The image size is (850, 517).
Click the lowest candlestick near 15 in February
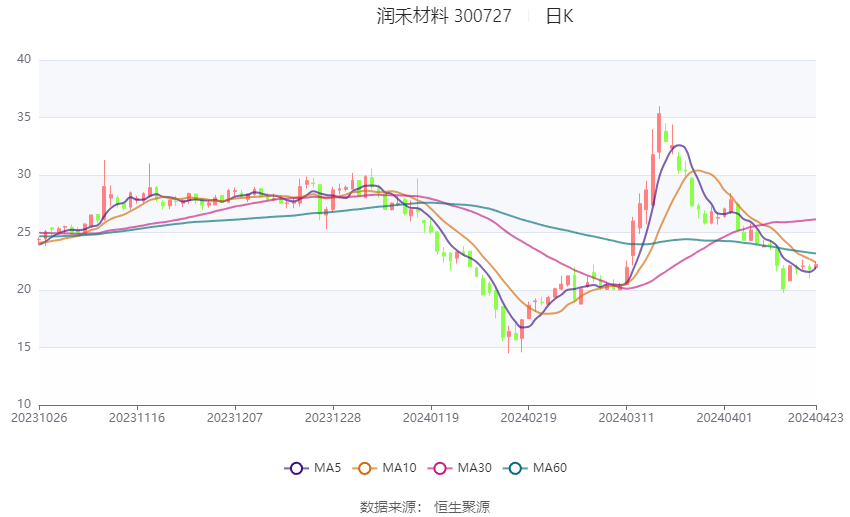(508, 339)
